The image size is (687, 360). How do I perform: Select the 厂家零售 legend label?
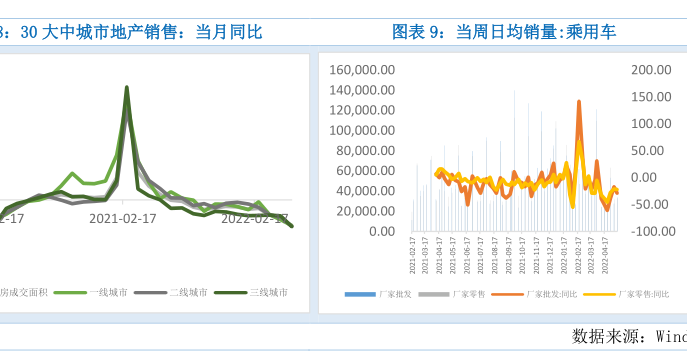click(x=469, y=294)
